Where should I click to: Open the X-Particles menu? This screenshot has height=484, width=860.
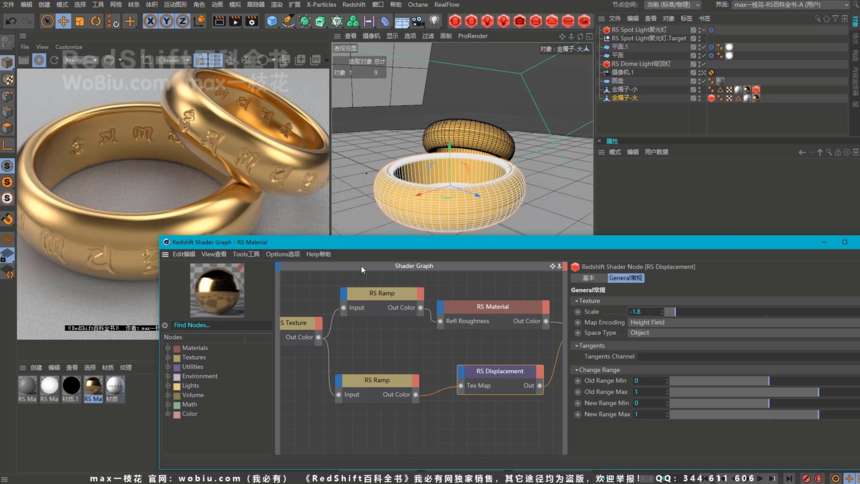pyautogui.click(x=321, y=4)
